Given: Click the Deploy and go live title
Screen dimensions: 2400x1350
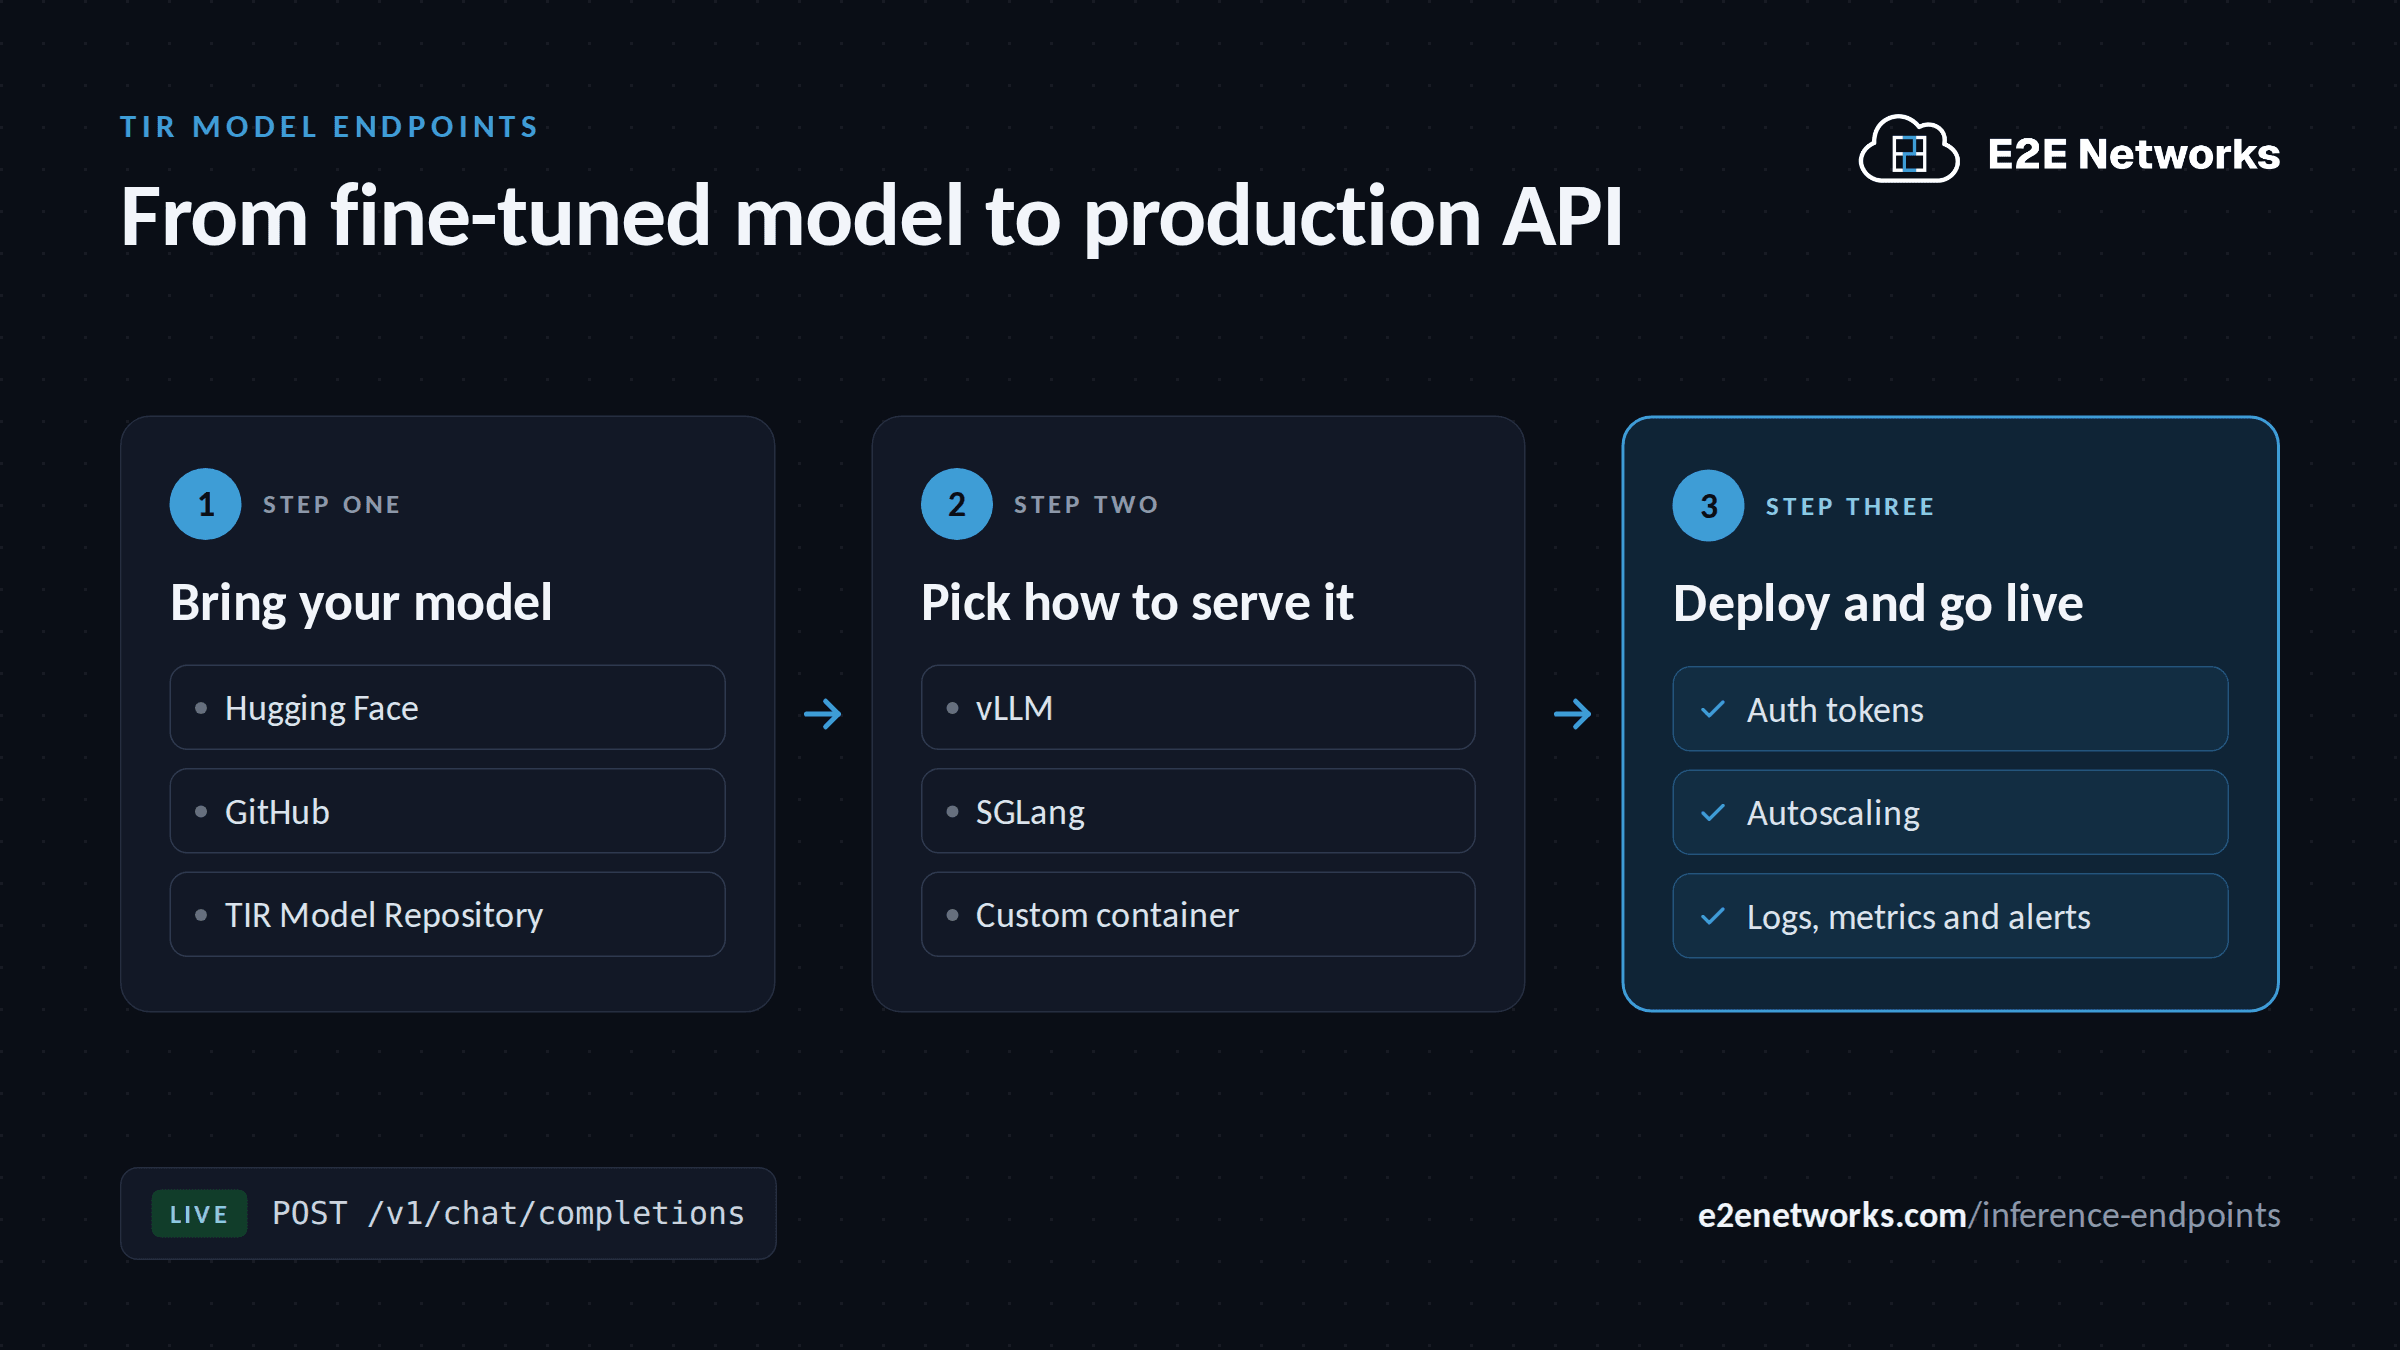Looking at the screenshot, I should pyautogui.click(x=1878, y=604).
